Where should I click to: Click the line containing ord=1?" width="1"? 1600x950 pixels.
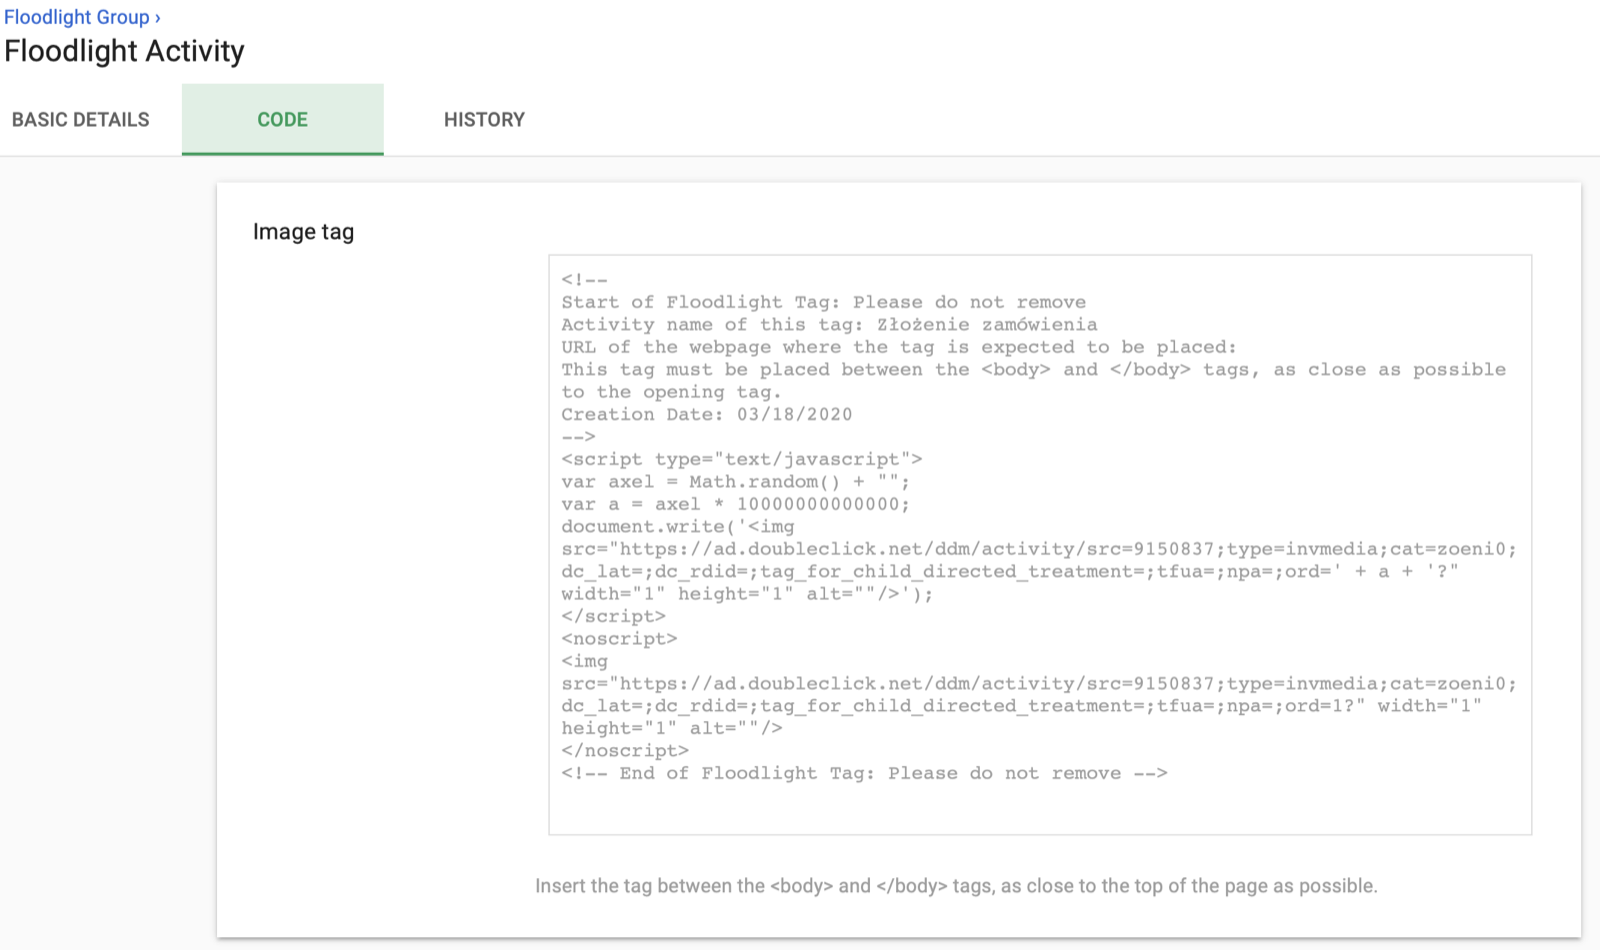pyautogui.click(x=1021, y=706)
